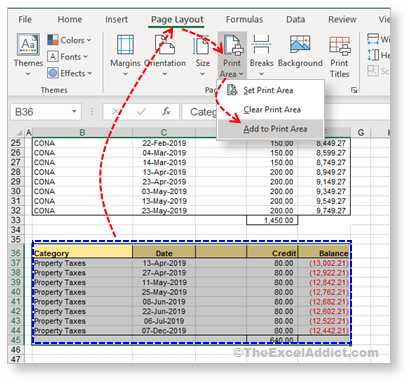411x384 pixels.
Task: Open the Breaks dropdown arrow
Action: tap(261, 74)
